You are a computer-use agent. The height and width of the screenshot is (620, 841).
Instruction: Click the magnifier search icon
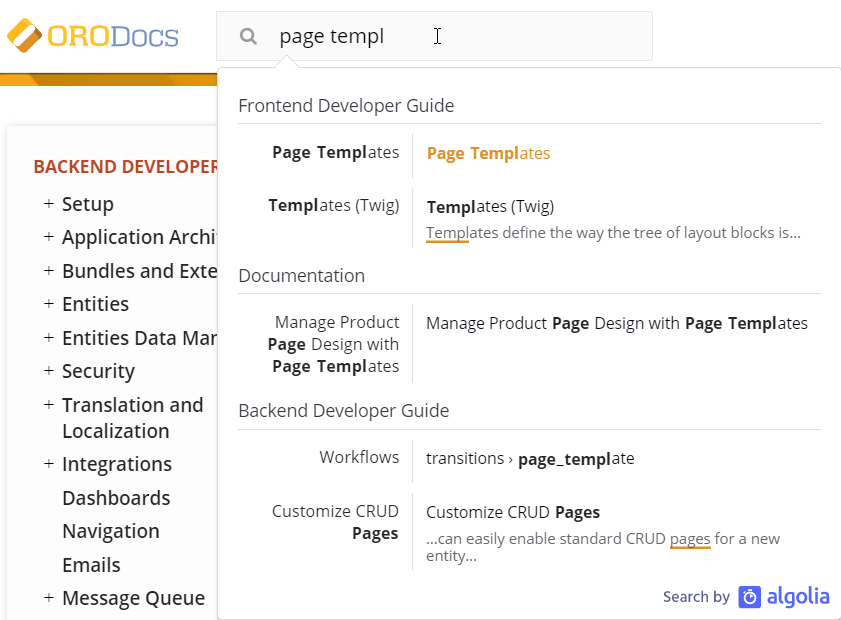tap(249, 37)
